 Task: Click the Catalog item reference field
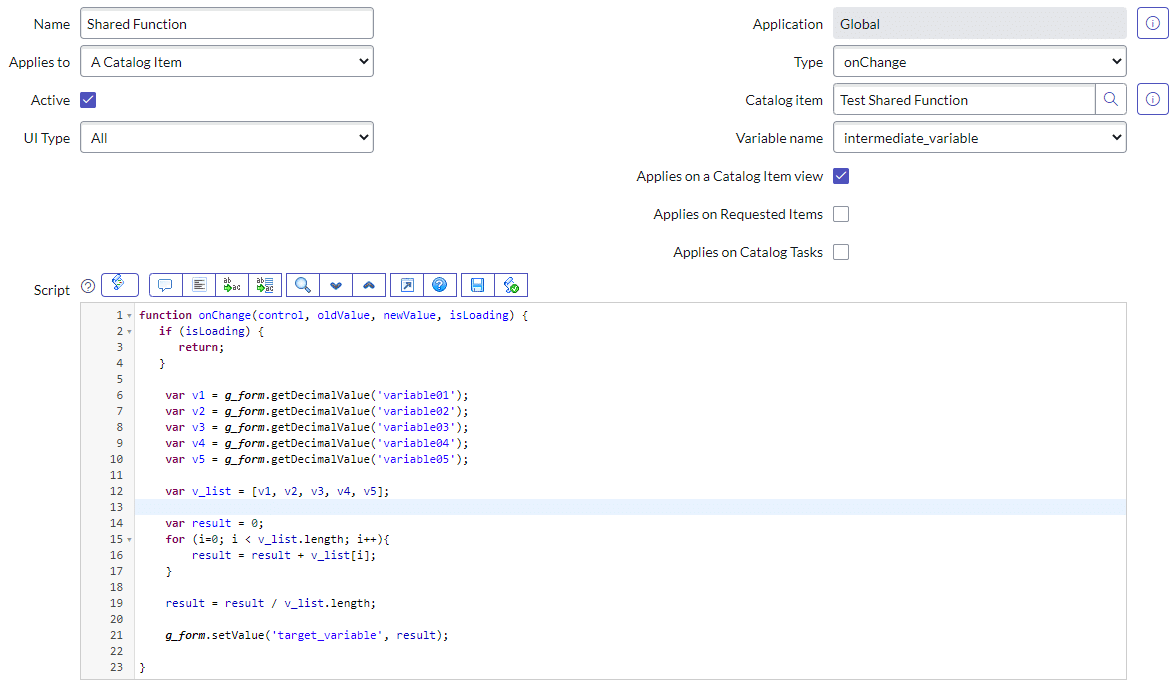pyautogui.click(x=964, y=100)
